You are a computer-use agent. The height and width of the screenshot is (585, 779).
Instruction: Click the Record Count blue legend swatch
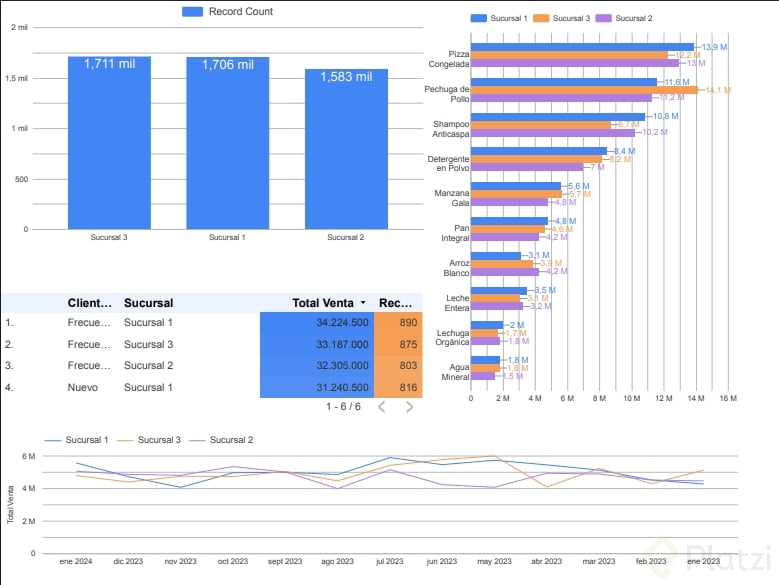click(x=192, y=11)
